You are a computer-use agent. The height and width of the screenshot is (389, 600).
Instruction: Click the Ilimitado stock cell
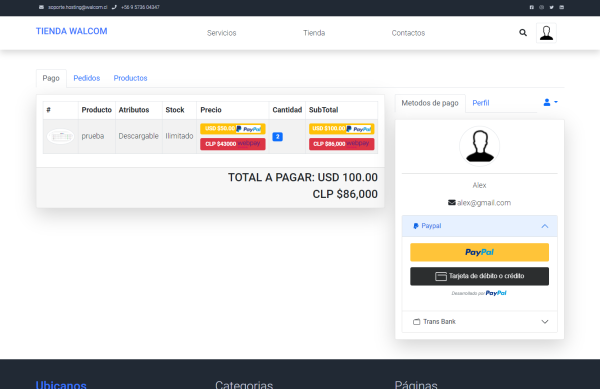click(179, 136)
